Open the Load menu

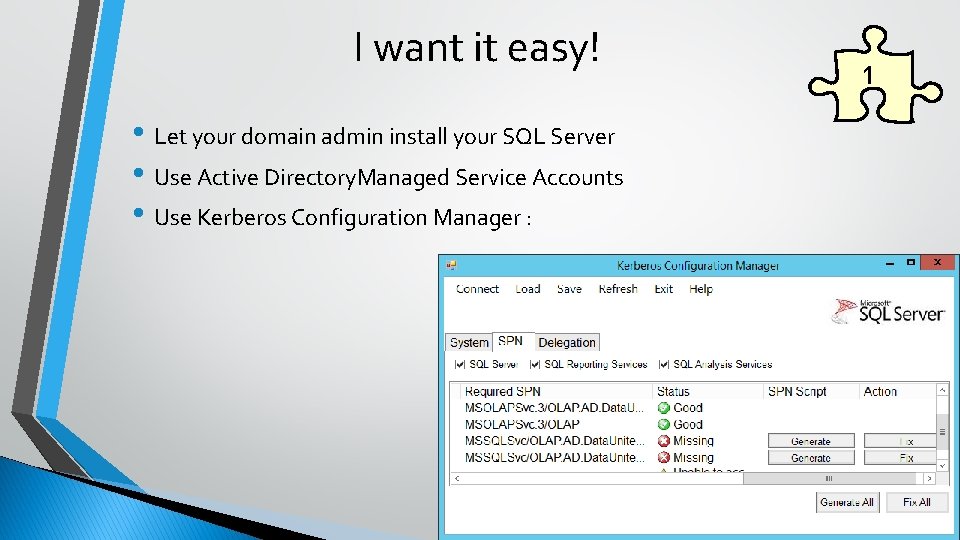tap(528, 289)
